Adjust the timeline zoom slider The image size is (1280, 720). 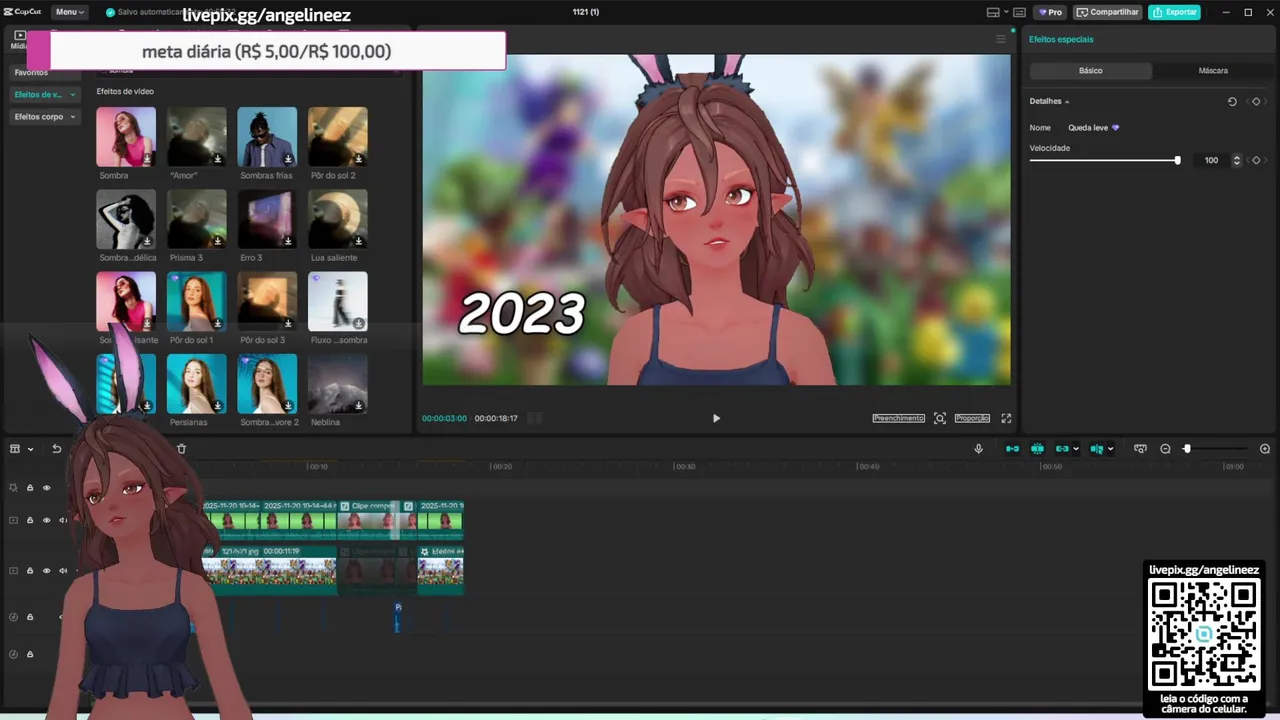[1215, 449]
